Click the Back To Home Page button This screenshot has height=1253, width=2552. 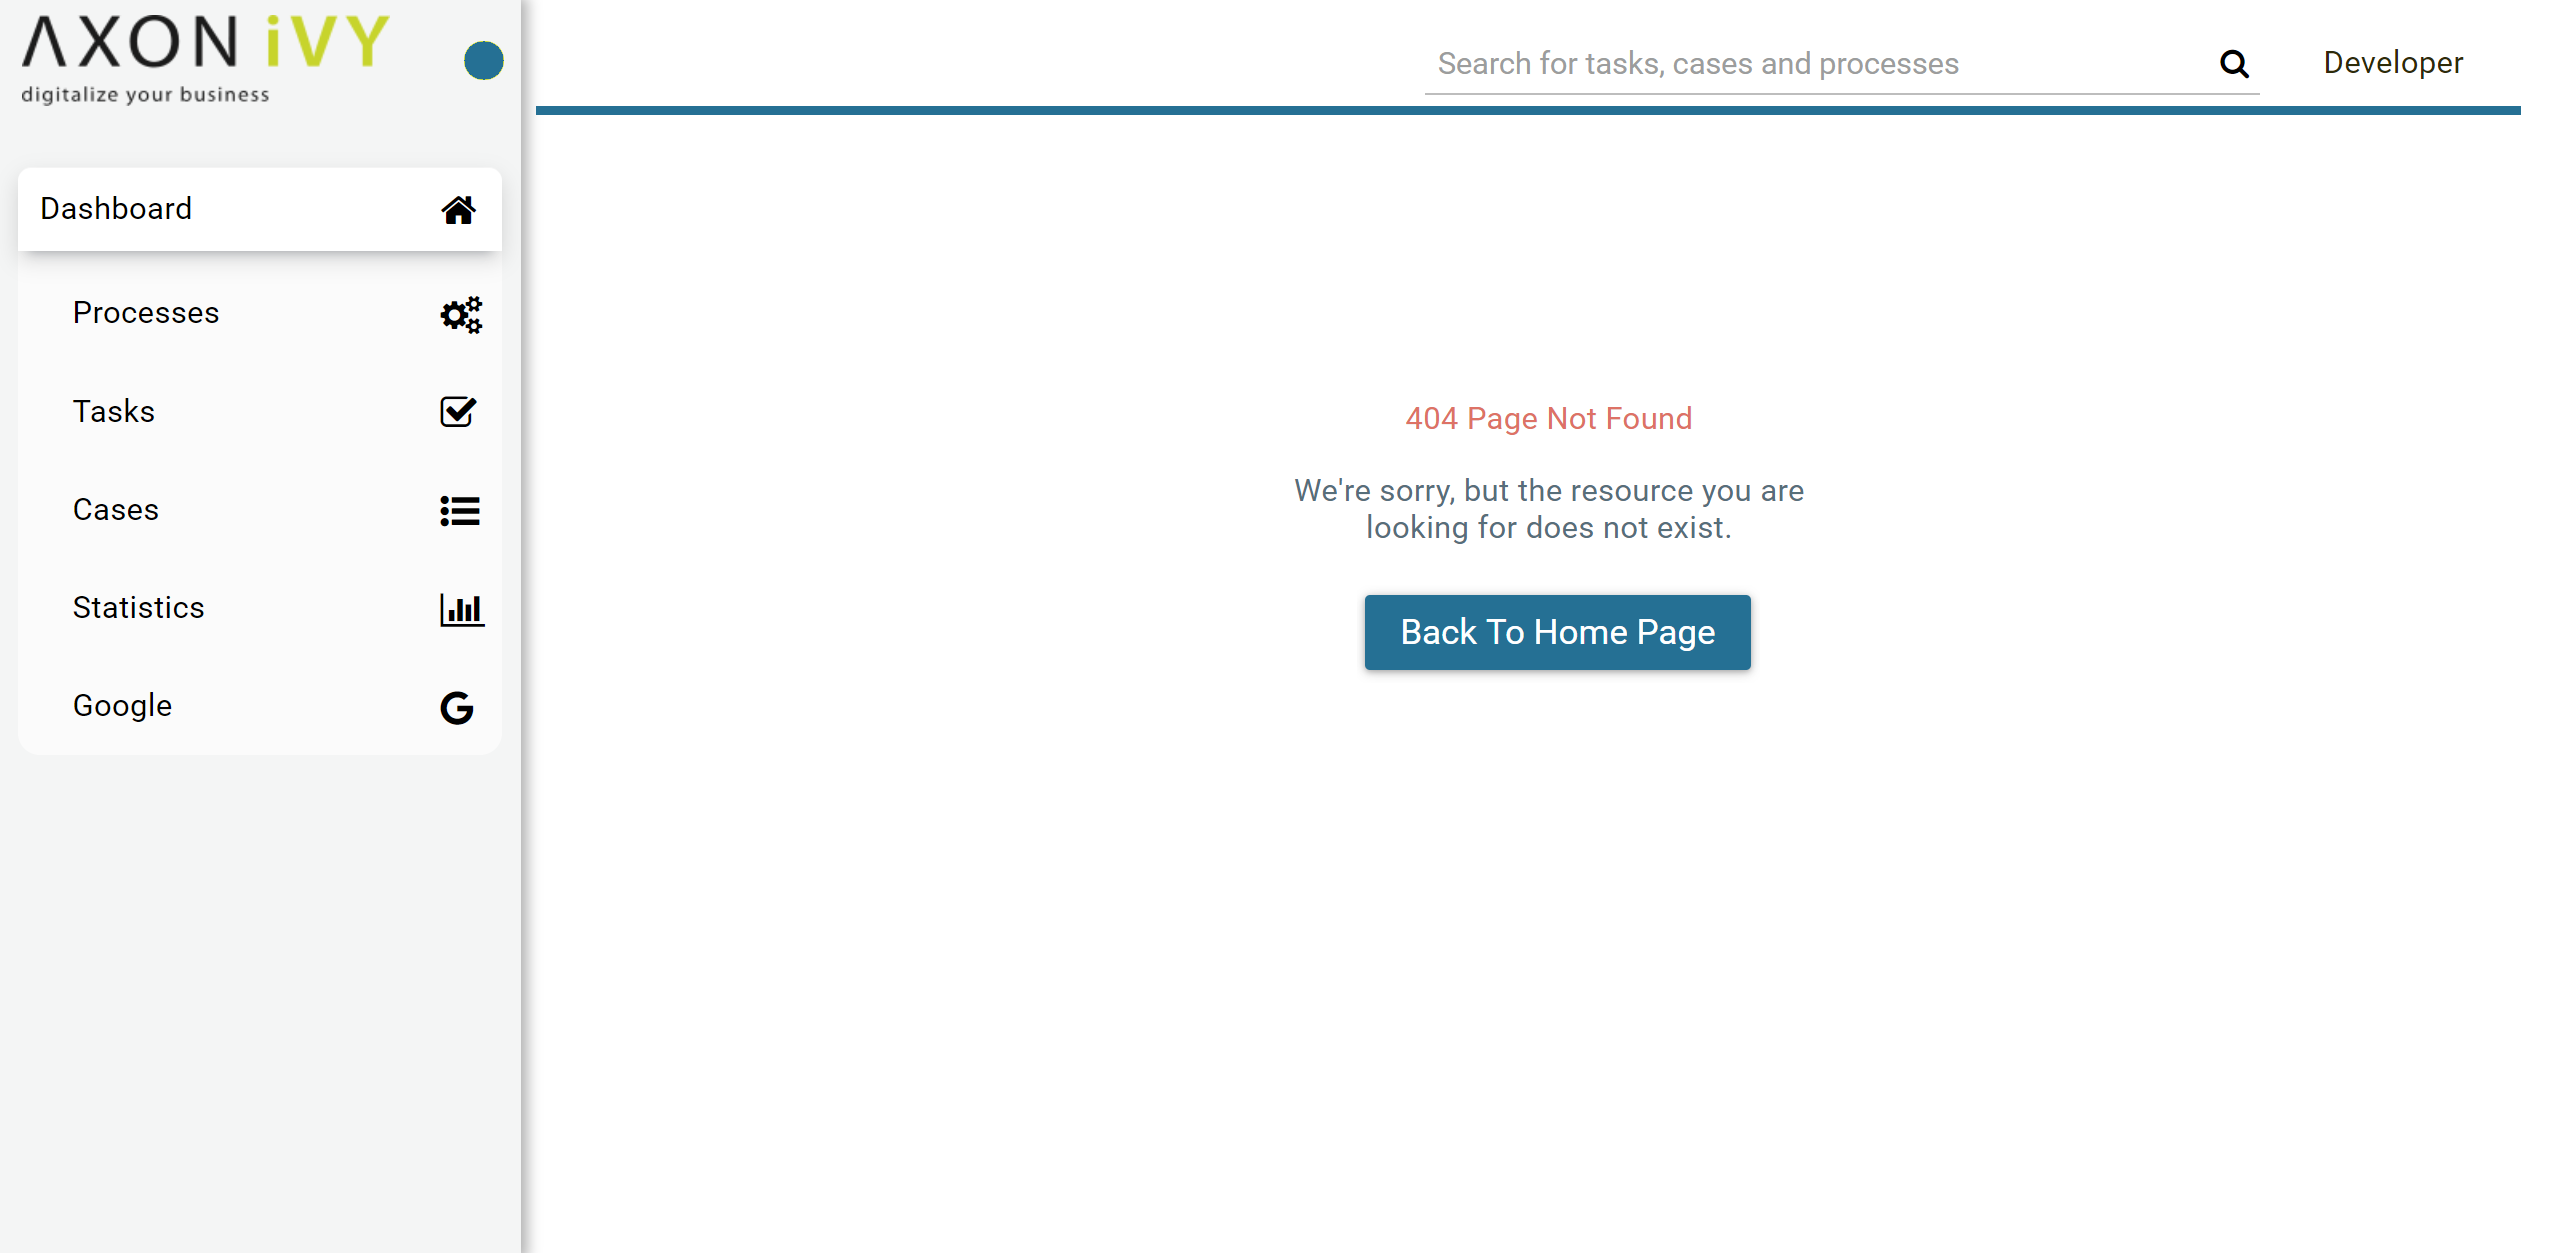pyautogui.click(x=1557, y=632)
